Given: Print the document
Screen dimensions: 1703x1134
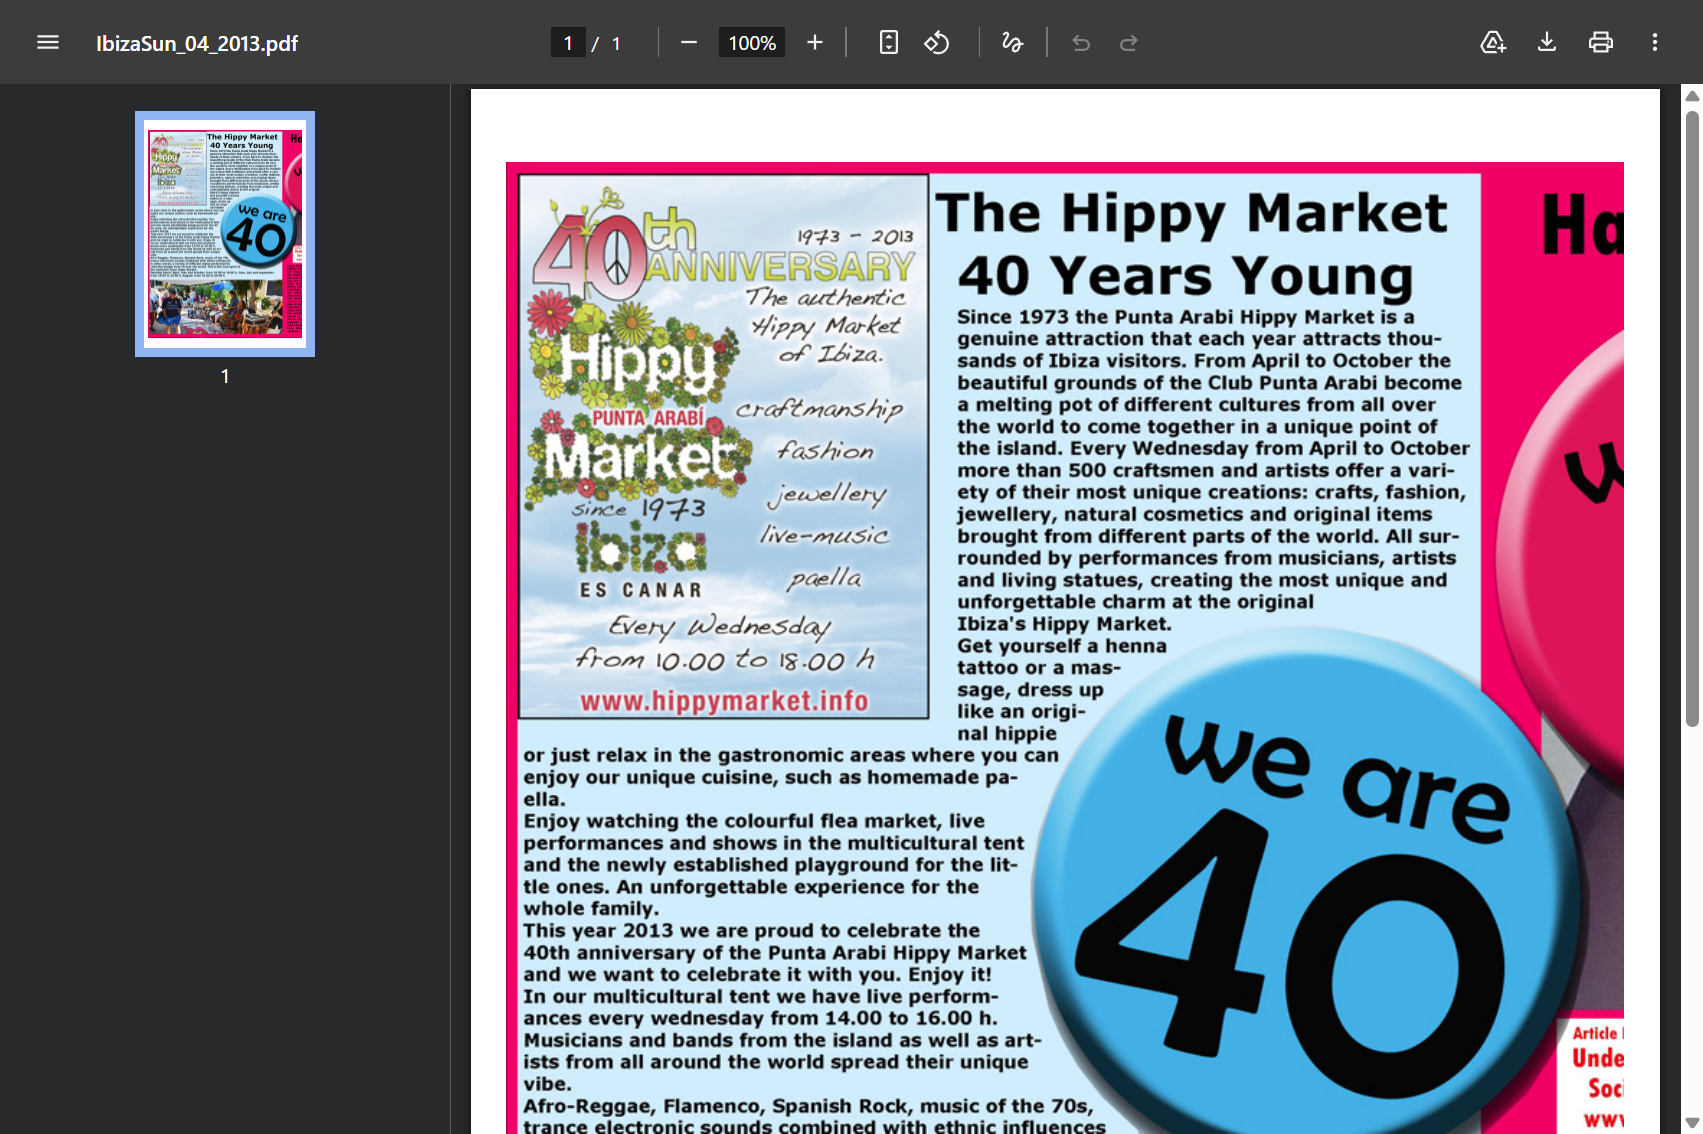Looking at the screenshot, I should (1601, 42).
